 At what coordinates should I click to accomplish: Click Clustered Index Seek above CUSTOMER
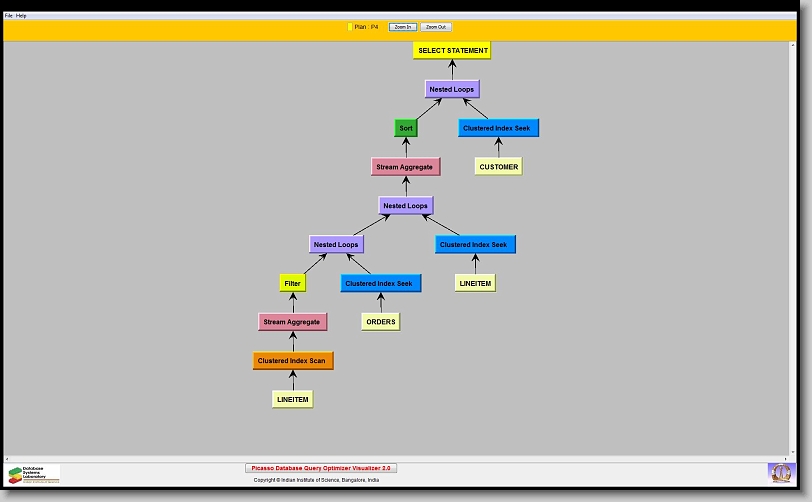(499, 128)
